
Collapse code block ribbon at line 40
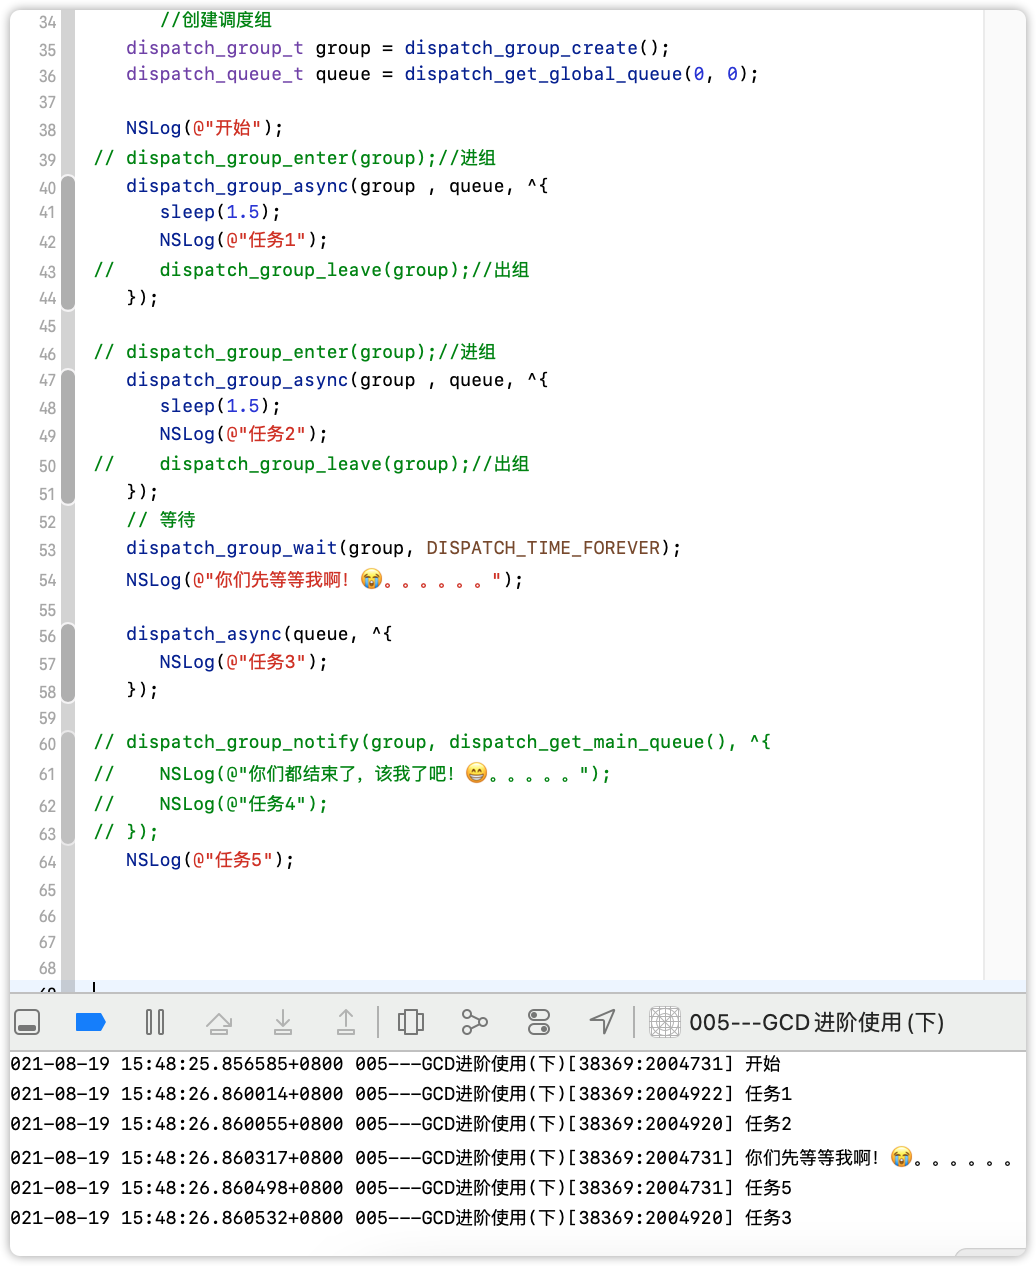(68, 242)
